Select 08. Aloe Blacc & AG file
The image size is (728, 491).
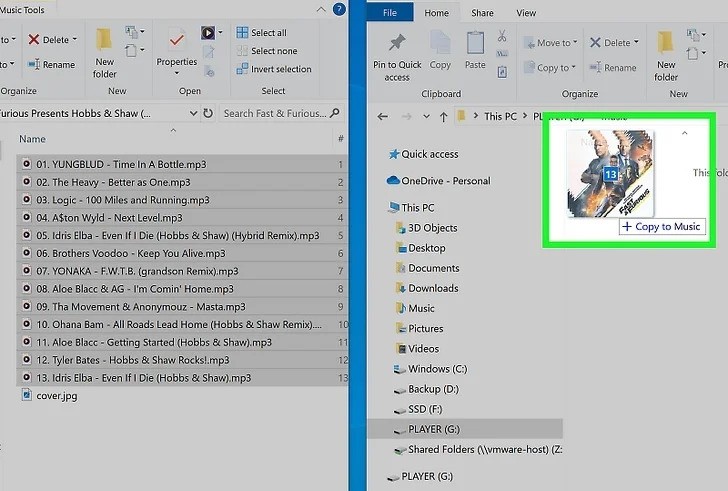(x=182, y=289)
